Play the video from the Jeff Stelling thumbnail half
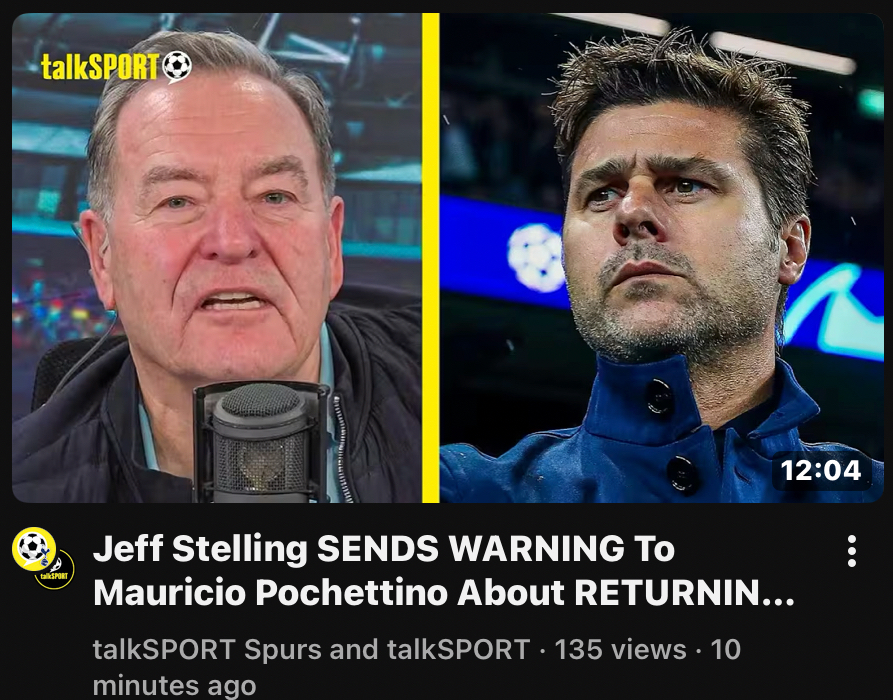The height and width of the screenshot is (700, 893). 217,258
